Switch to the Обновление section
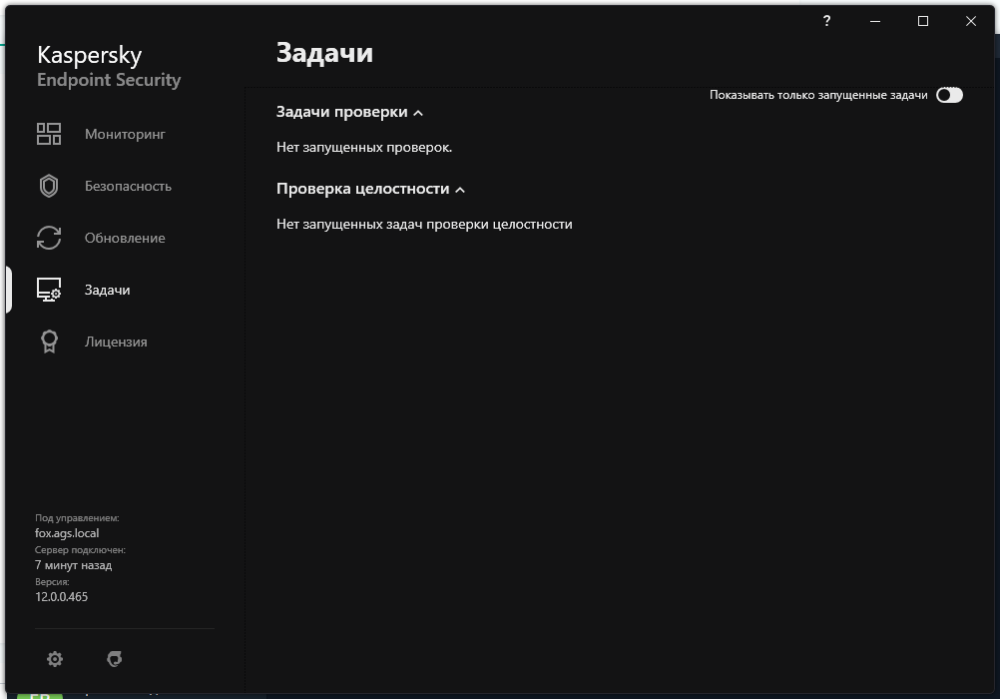Image resolution: width=1000 pixels, height=699 pixels. click(x=124, y=238)
